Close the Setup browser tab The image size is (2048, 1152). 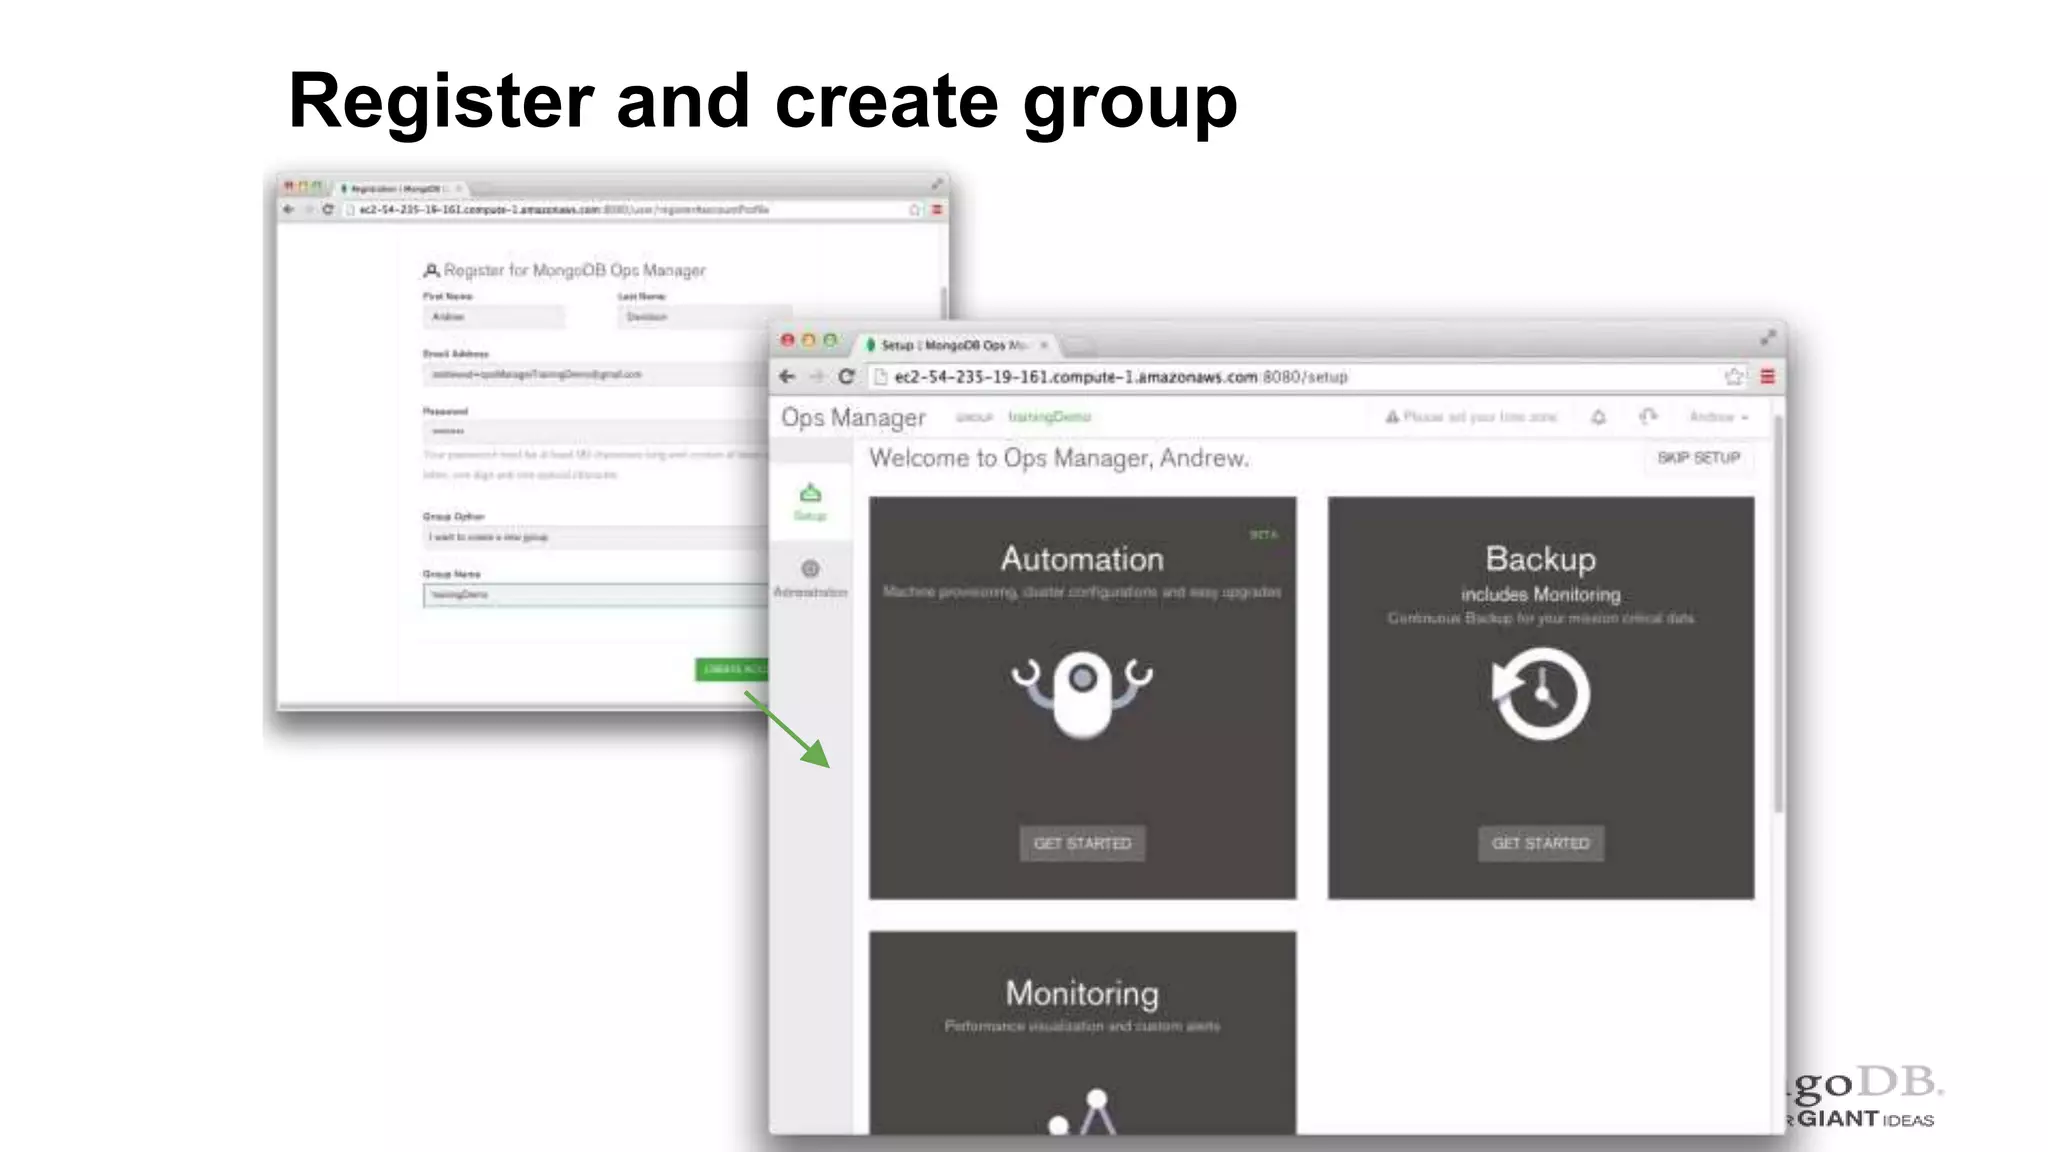[x=1044, y=345]
